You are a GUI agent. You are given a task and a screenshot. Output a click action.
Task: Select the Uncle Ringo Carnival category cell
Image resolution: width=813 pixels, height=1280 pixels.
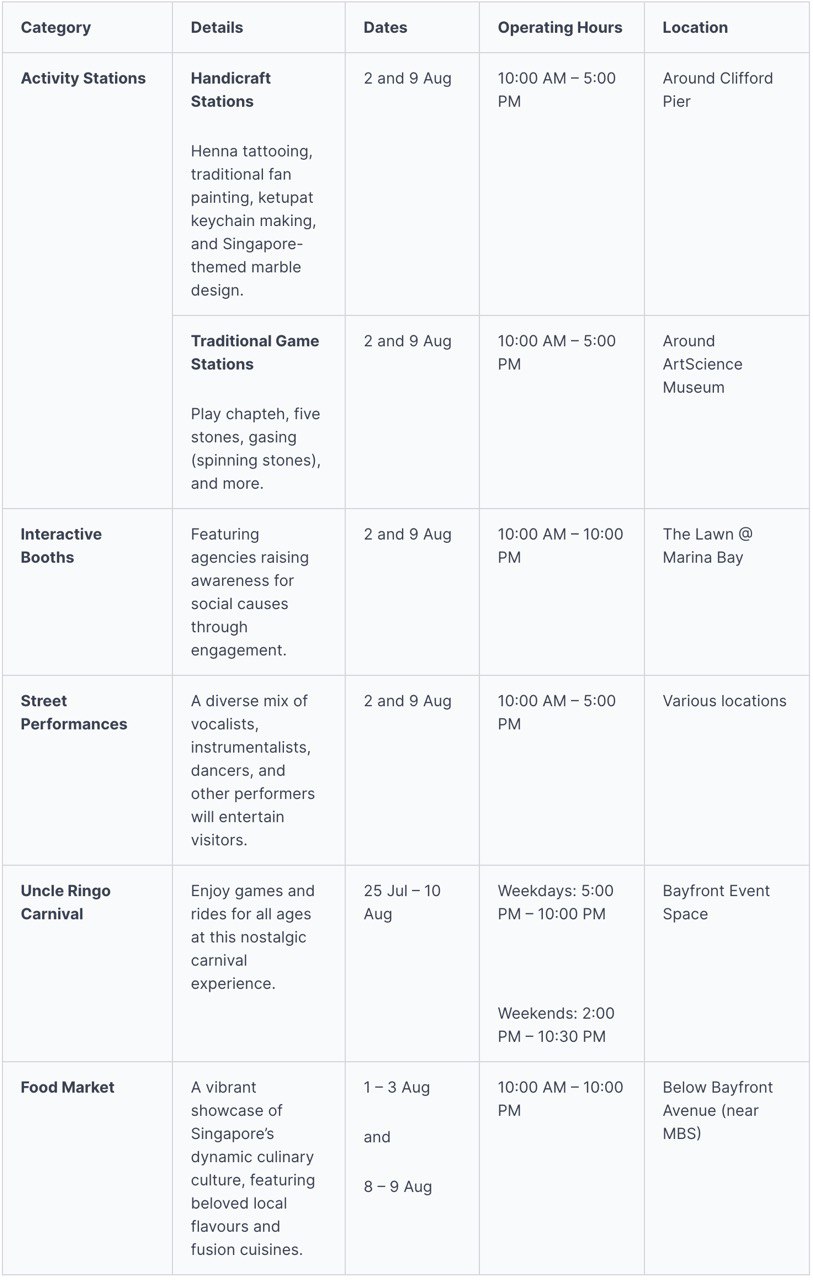coord(66,902)
